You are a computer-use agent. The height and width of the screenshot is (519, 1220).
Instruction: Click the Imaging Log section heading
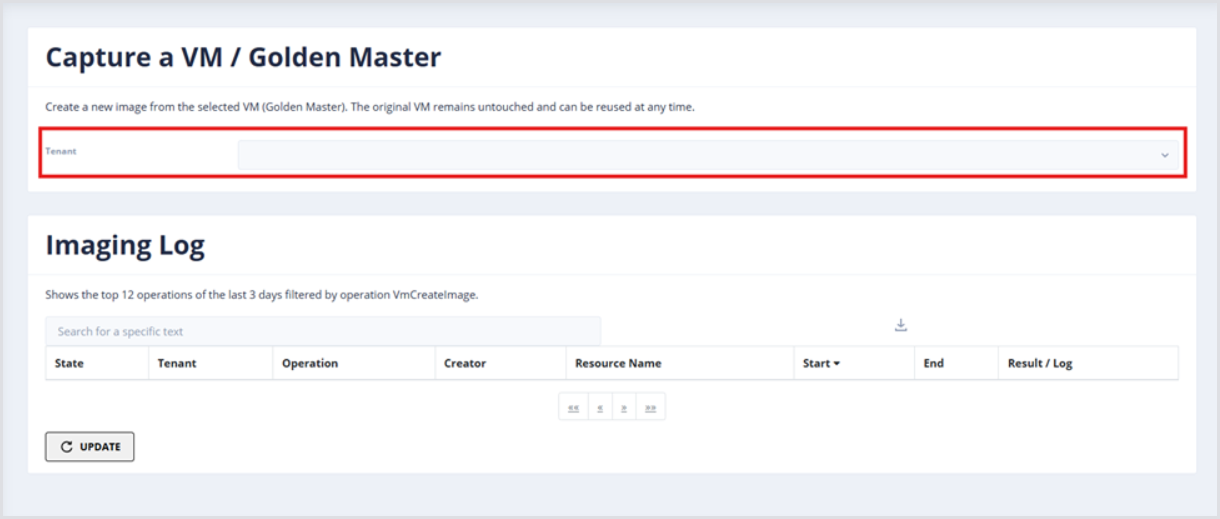pos(125,245)
